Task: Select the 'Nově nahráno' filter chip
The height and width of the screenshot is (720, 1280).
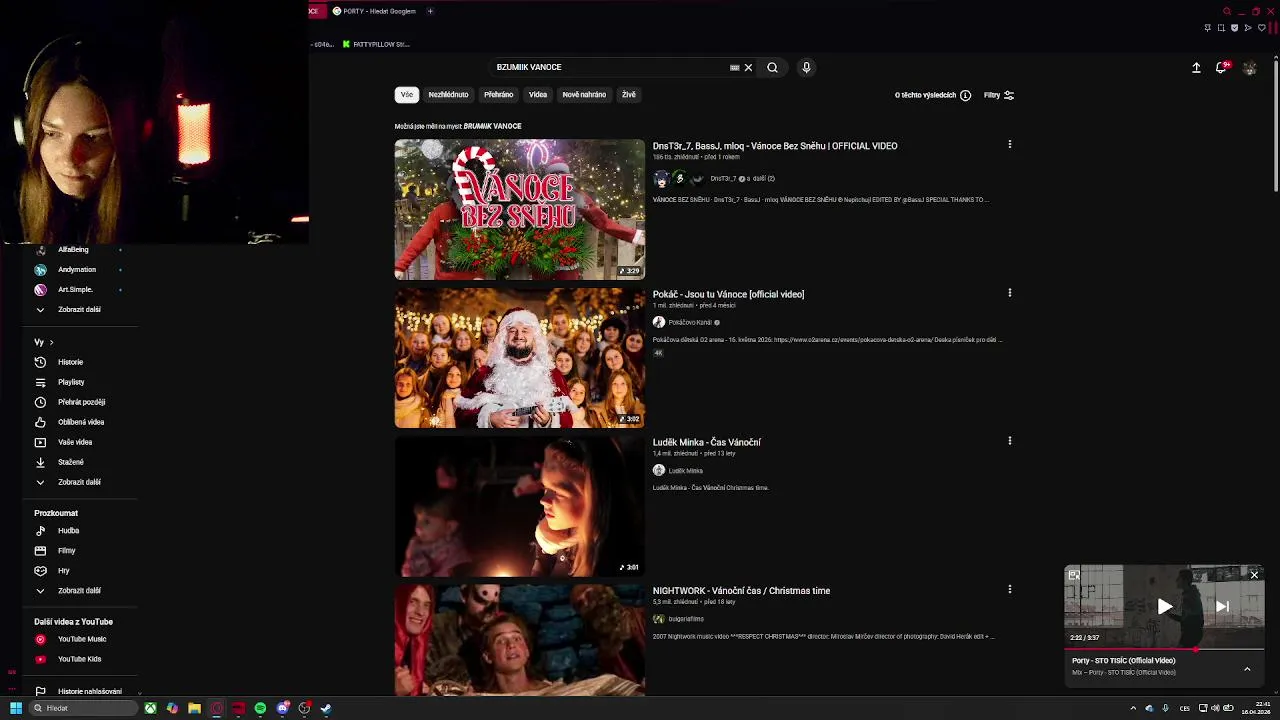Action: pyautogui.click(x=584, y=94)
